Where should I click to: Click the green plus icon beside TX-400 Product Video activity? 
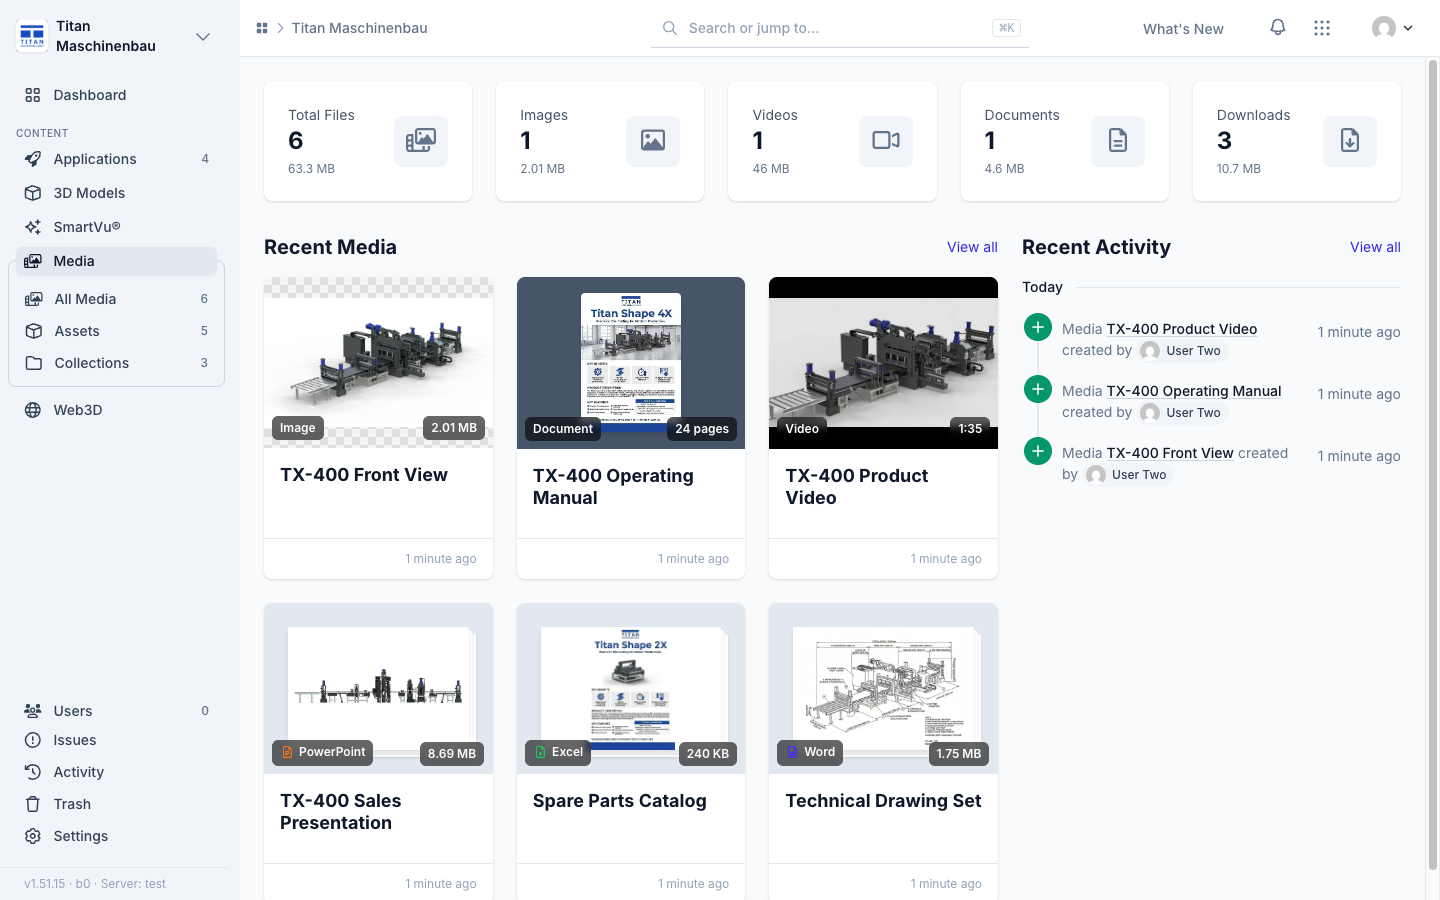click(x=1038, y=327)
